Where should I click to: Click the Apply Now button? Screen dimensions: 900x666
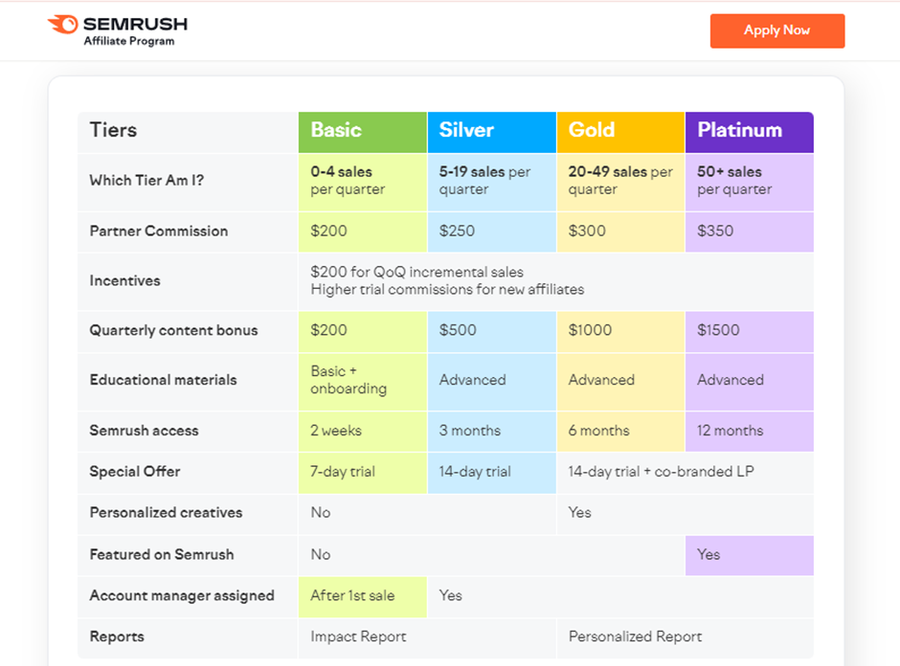(777, 30)
